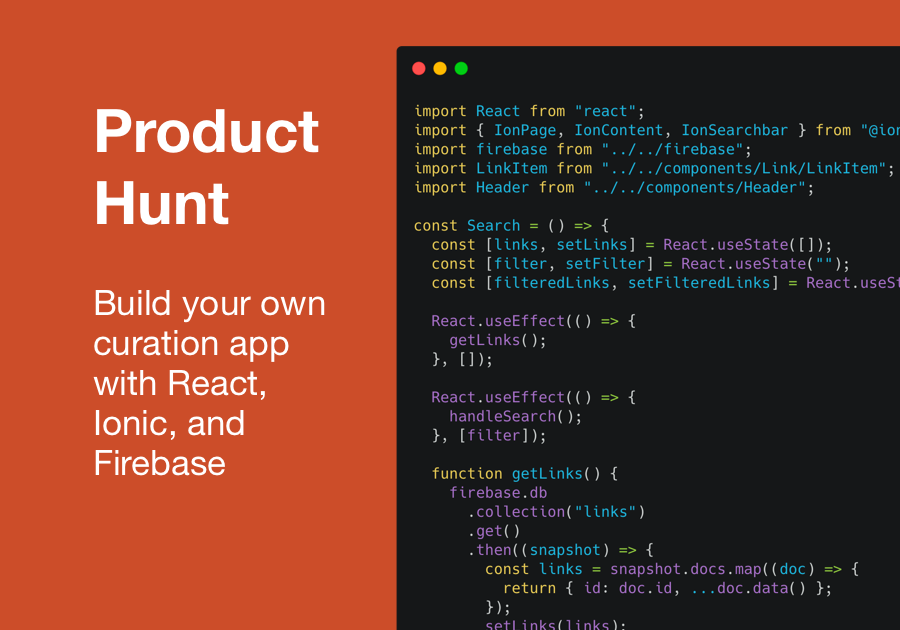
Task: Click the LinkItem component import path
Action: [744, 168]
